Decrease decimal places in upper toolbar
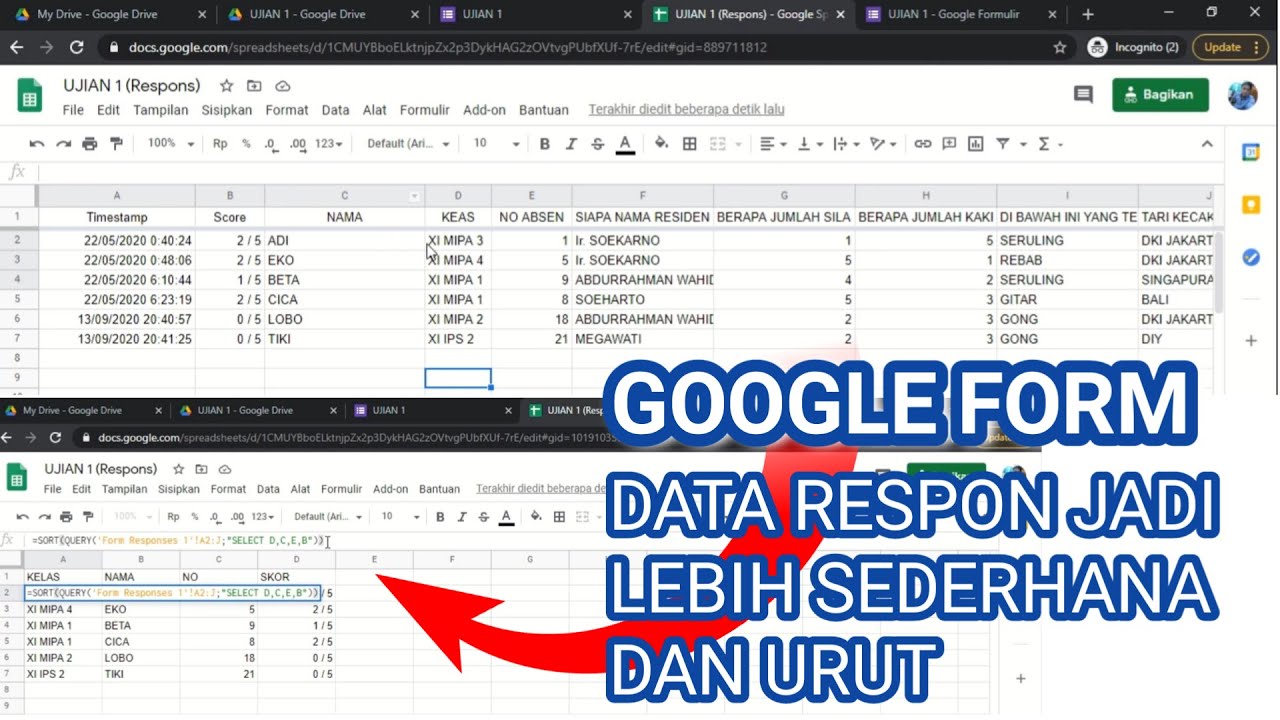Screen dimensions: 1280x720 point(270,144)
